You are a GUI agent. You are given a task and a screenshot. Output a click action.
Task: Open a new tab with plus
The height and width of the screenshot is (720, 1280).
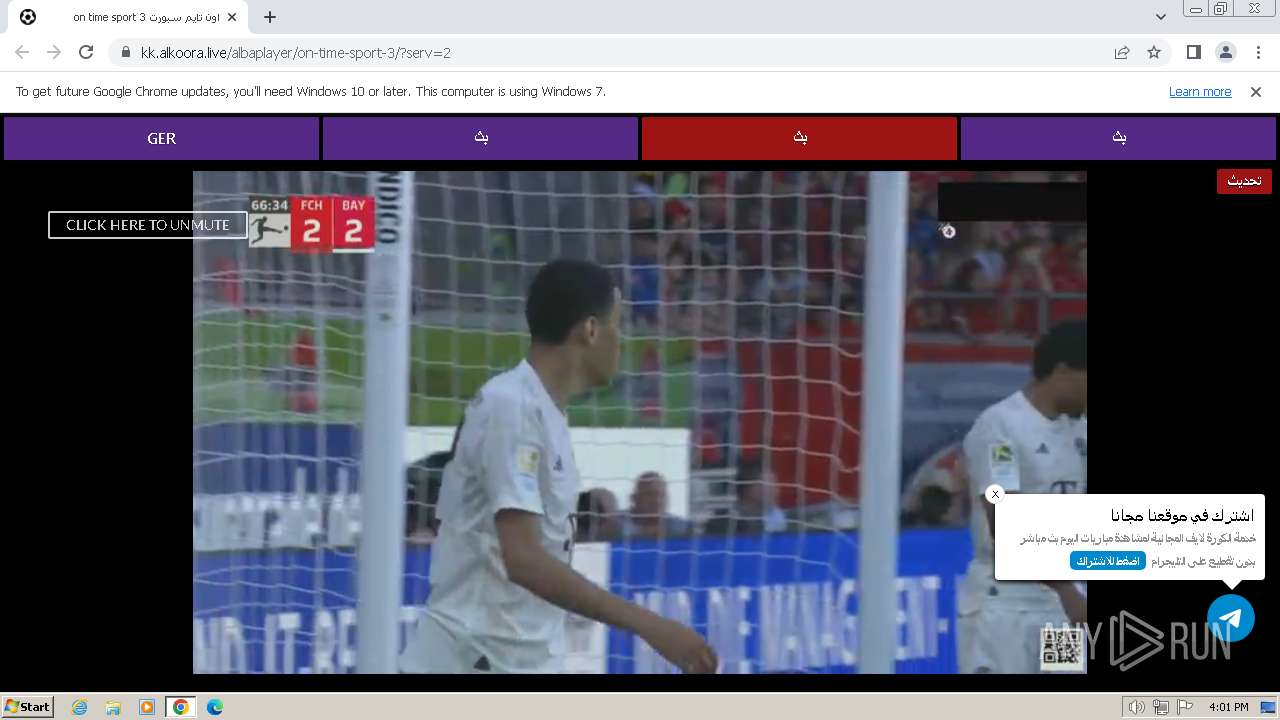point(270,17)
